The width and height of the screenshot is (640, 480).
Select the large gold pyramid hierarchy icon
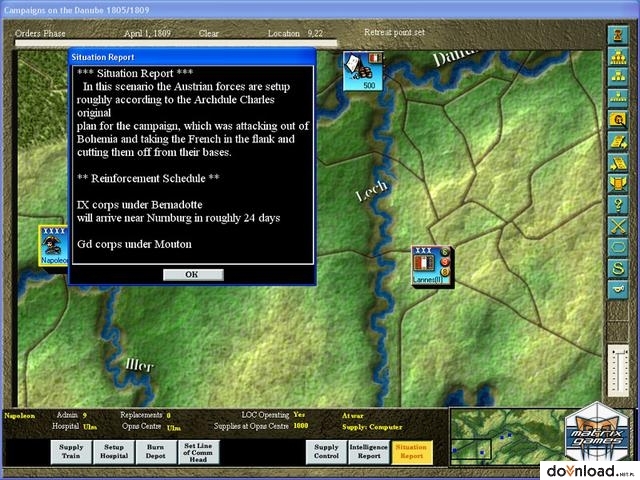(618, 56)
